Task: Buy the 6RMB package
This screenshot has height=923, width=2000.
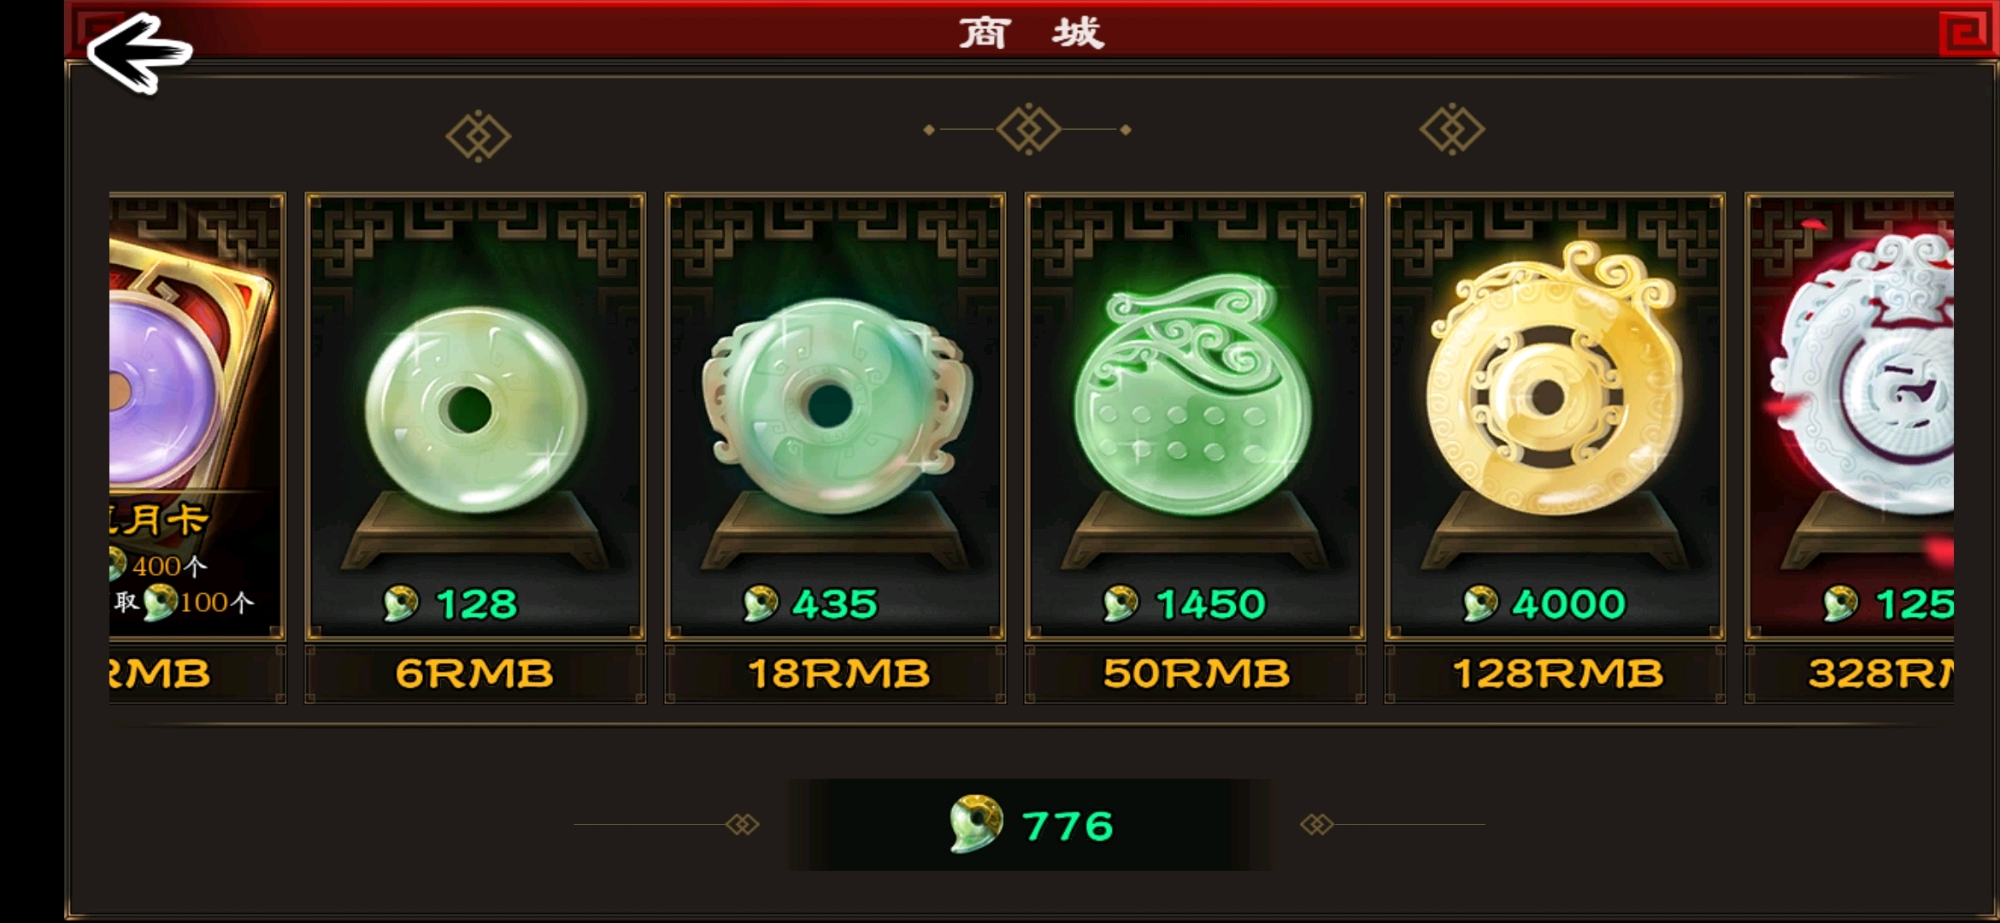Action: [475, 674]
